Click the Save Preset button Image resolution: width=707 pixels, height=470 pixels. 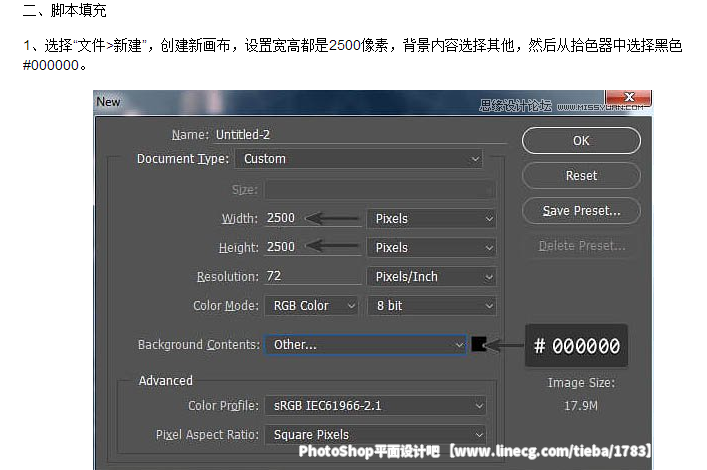pyautogui.click(x=581, y=211)
